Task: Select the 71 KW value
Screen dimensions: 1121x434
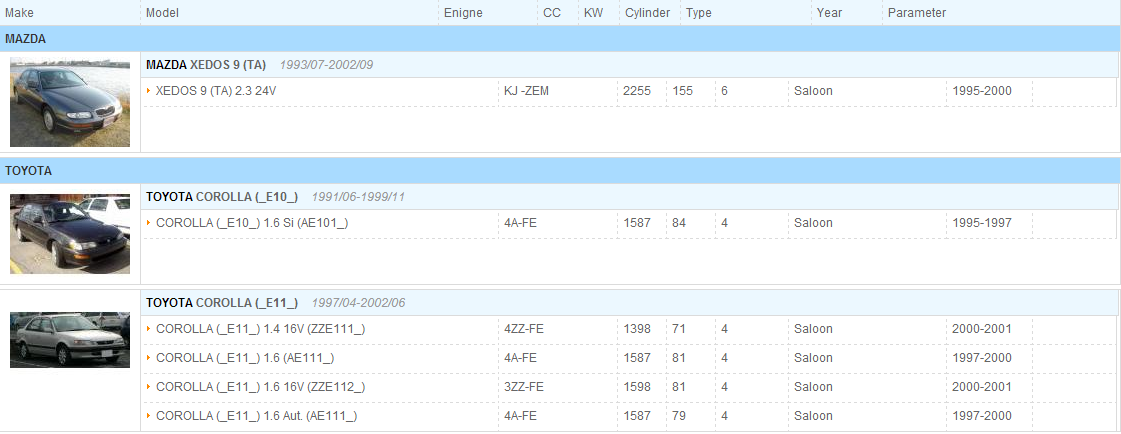Action: (679, 329)
